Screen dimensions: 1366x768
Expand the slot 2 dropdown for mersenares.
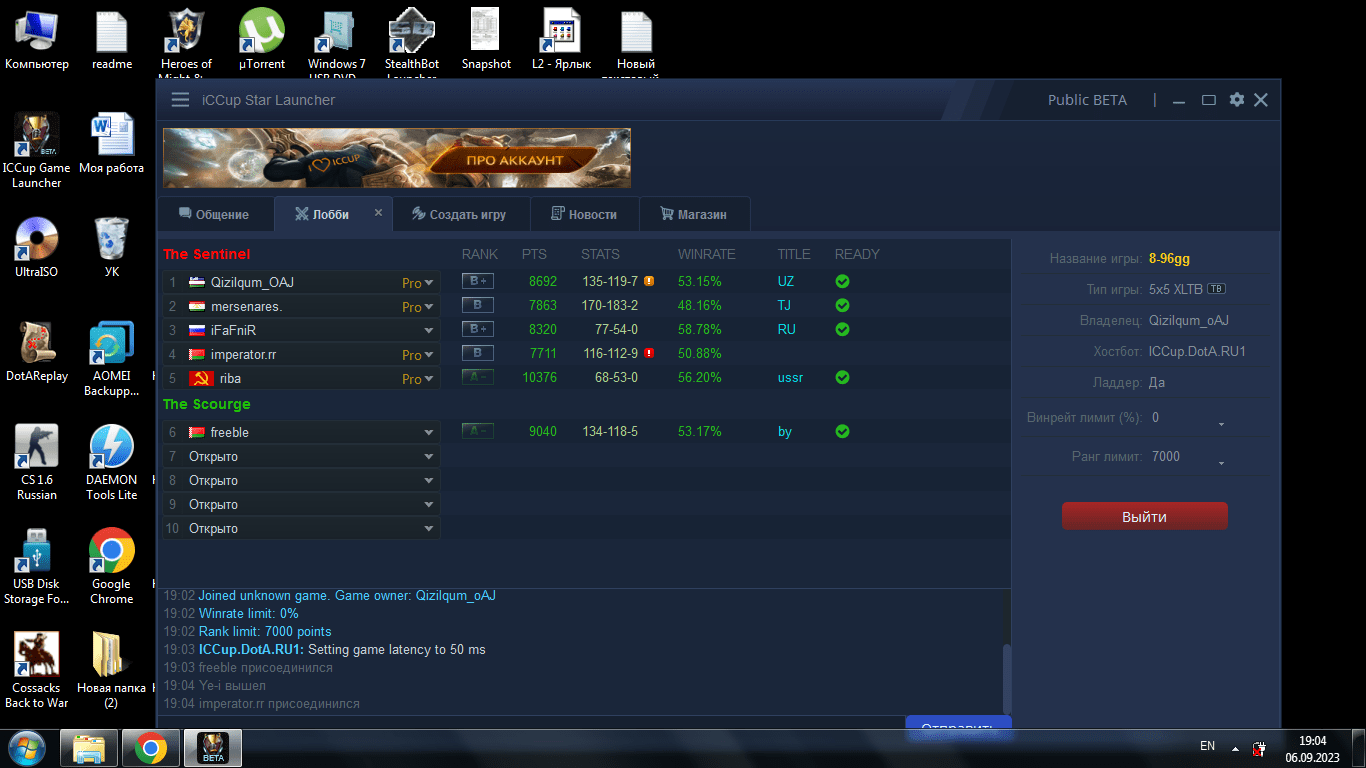429,307
